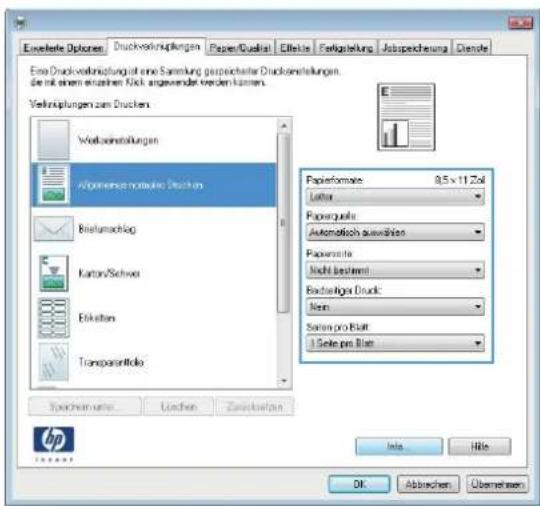
Task: Open the Jobspeicherung tab
Action: pos(415,48)
